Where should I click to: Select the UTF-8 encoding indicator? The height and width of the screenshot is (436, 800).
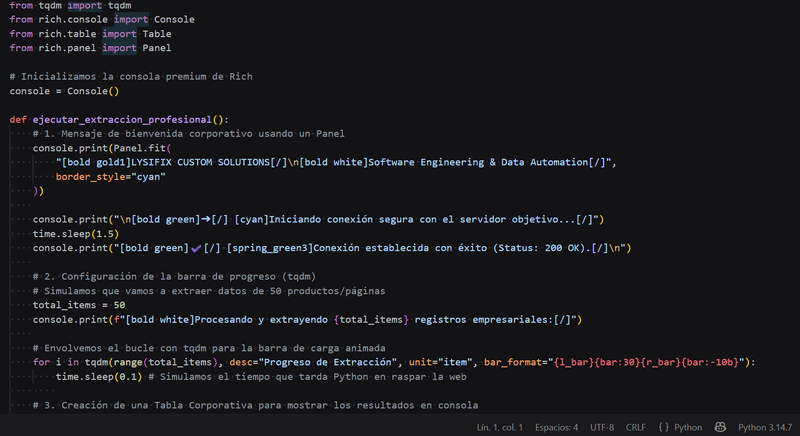pyautogui.click(x=602, y=427)
